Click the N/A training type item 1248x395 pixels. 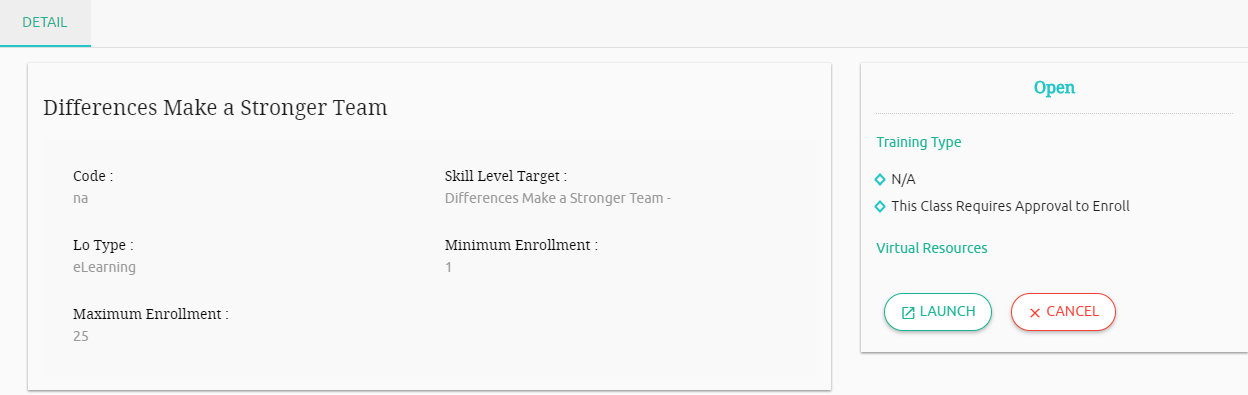903,179
